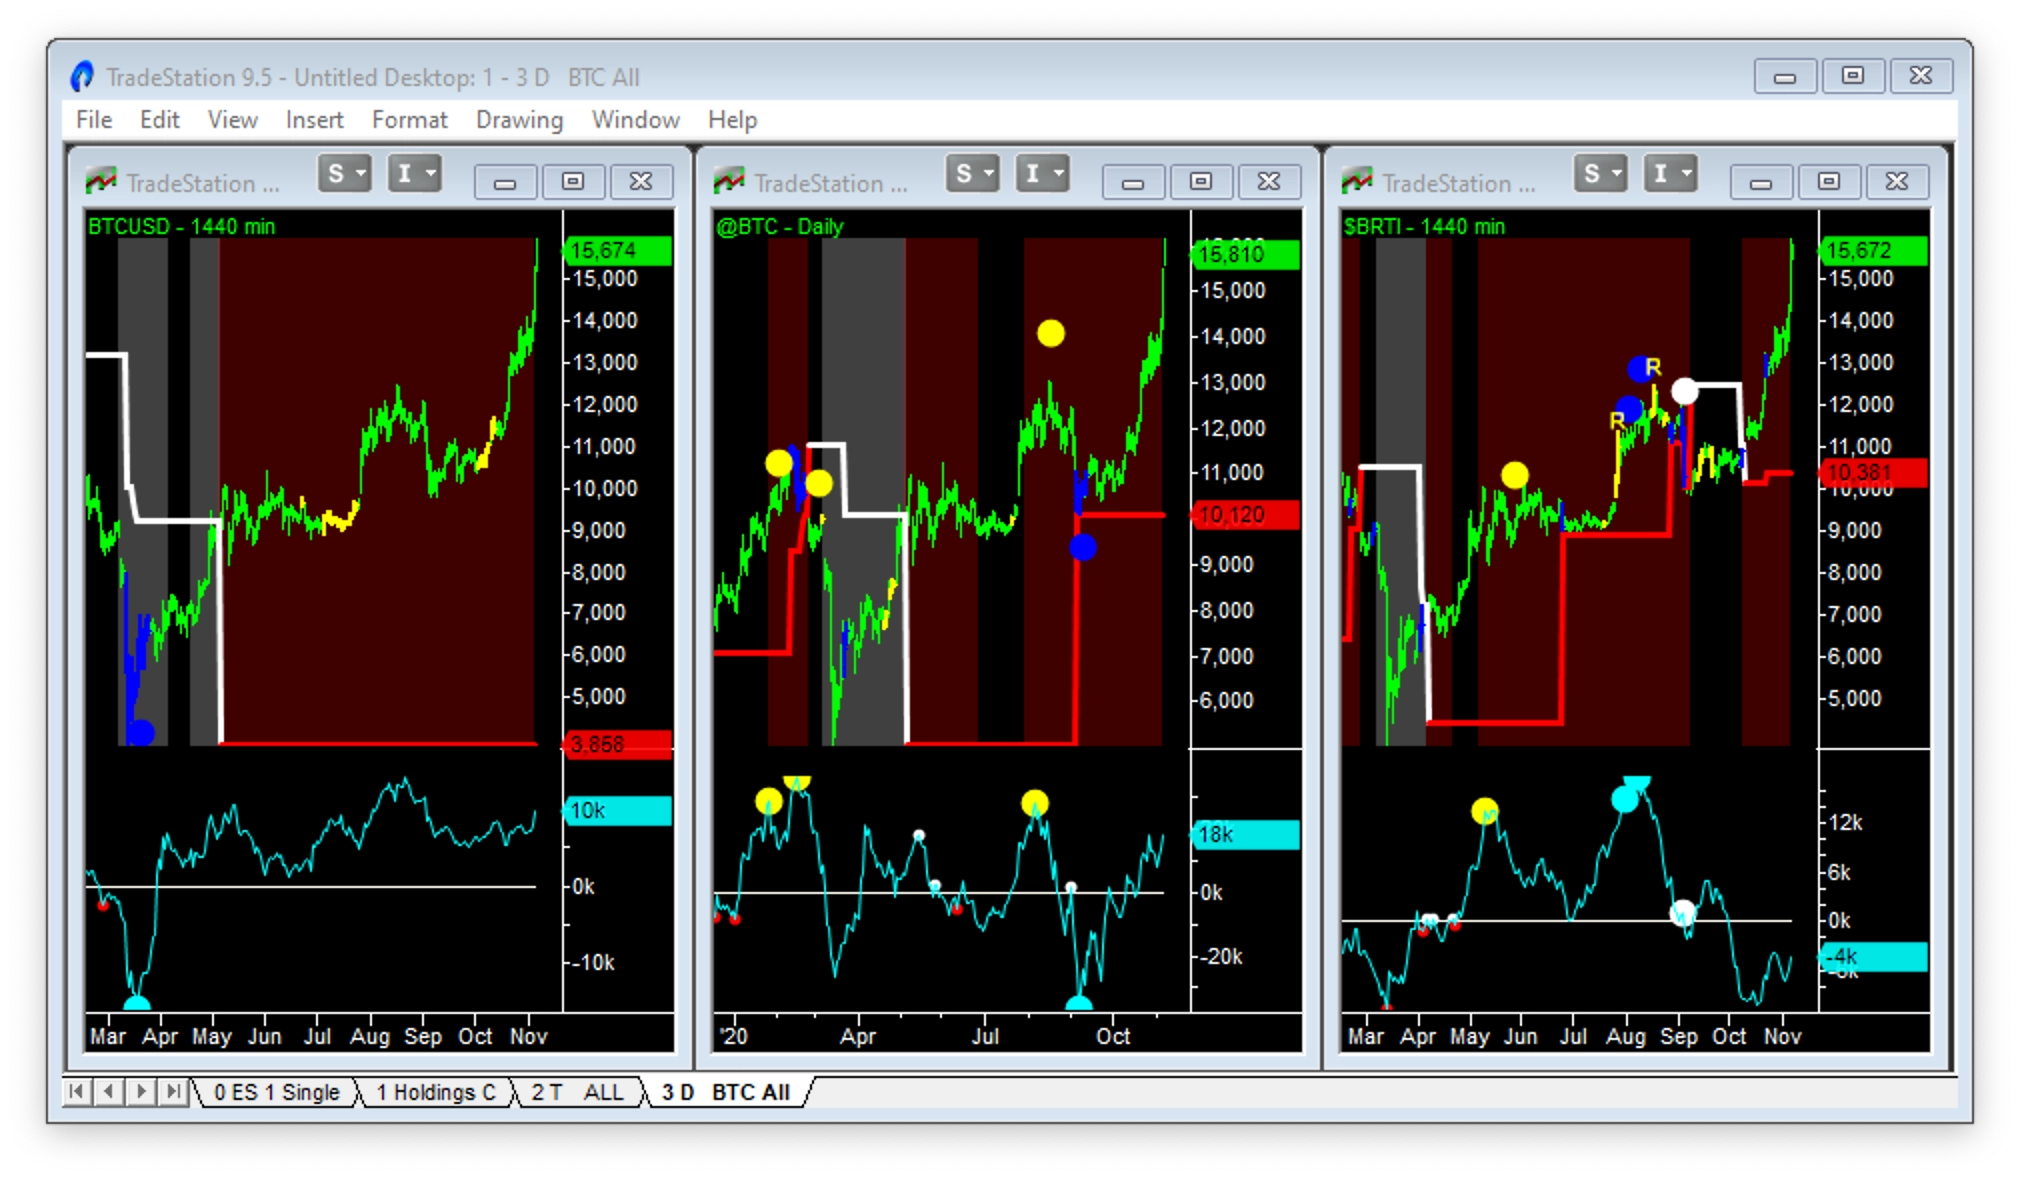
Task: Select '3 D BTC All' workspace tab
Action: click(x=726, y=1093)
